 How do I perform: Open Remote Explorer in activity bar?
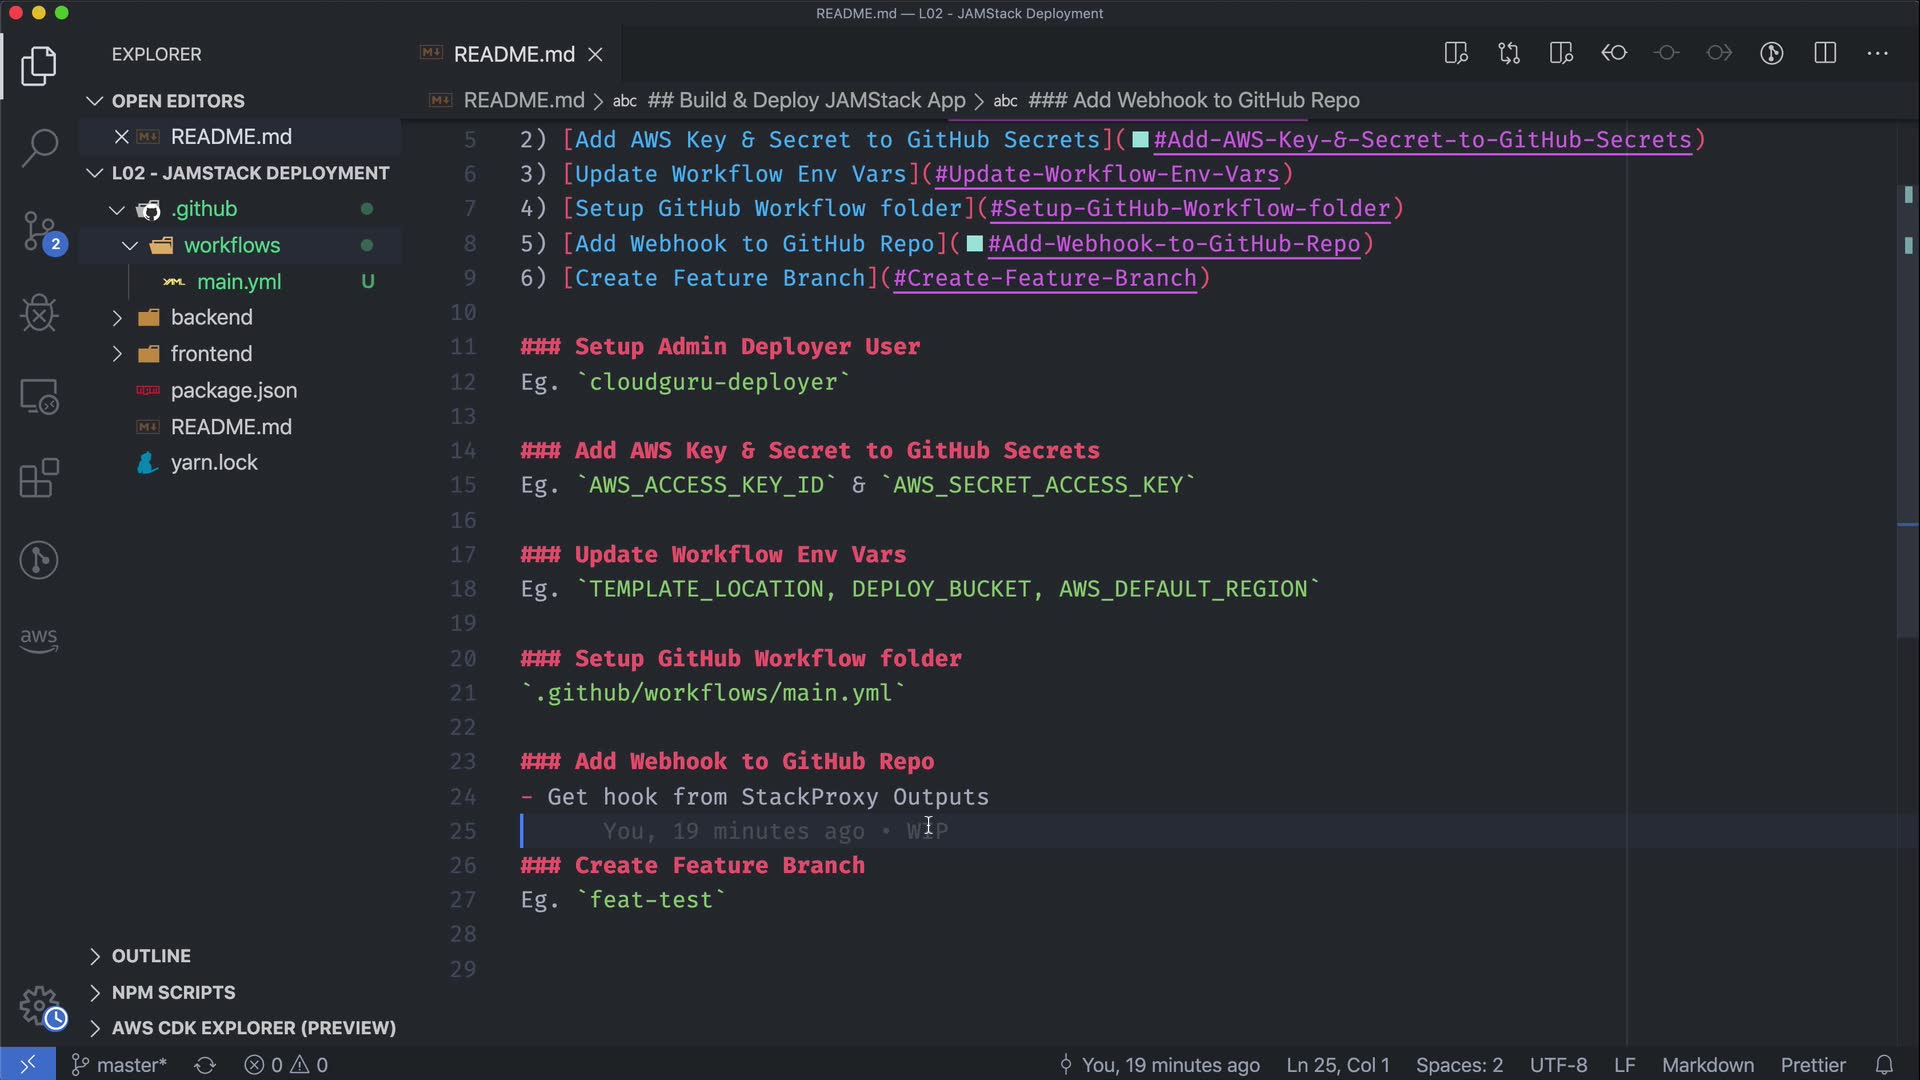coord(39,397)
